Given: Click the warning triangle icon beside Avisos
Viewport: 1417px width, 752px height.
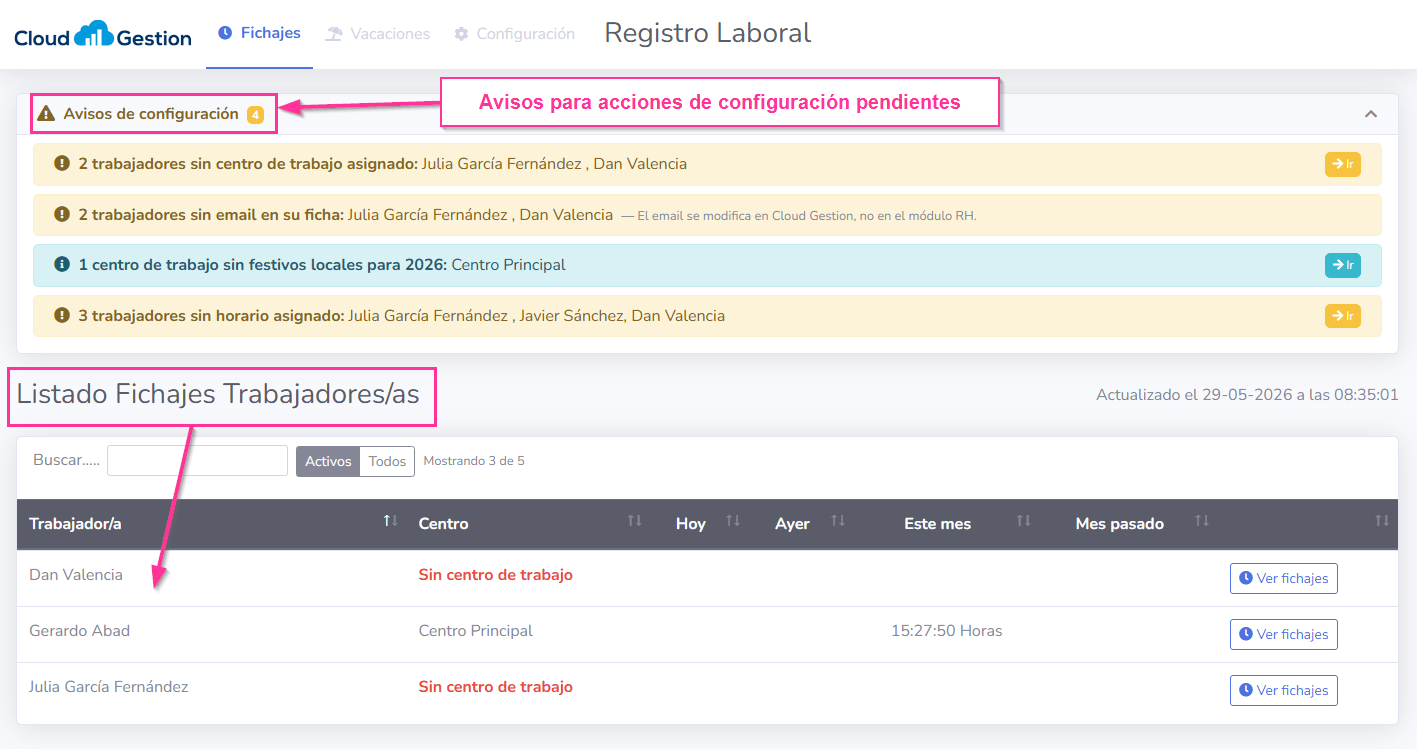Looking at the screenshot, I should [46, 114].
